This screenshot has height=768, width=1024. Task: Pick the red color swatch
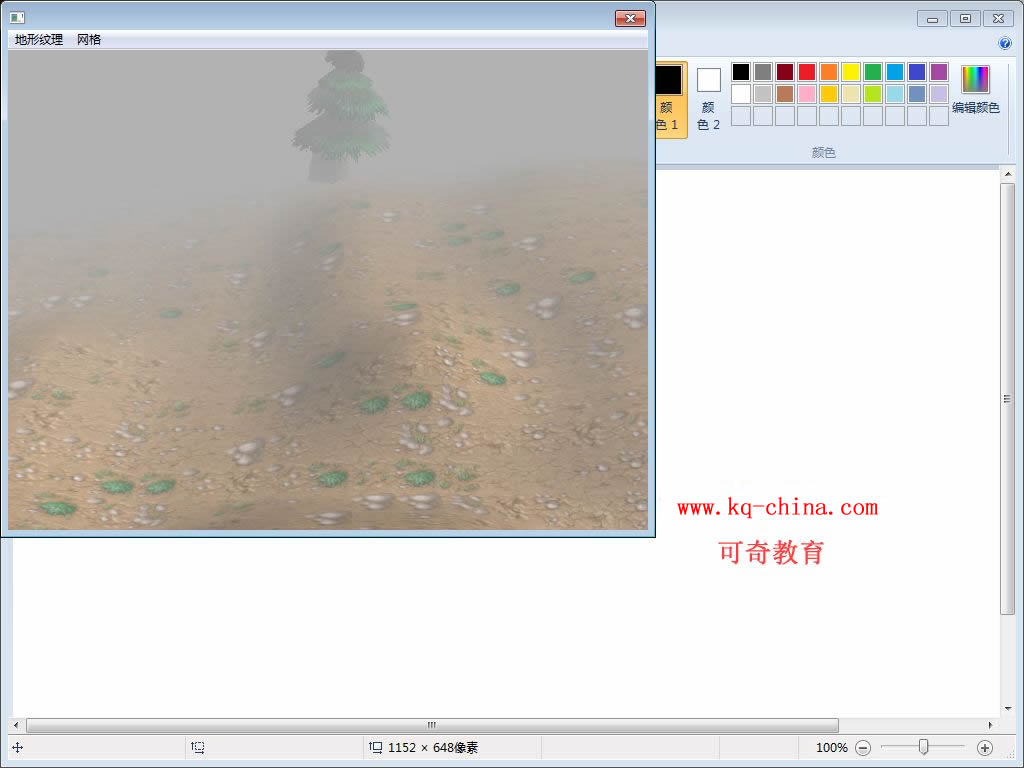tap(806, 72)
